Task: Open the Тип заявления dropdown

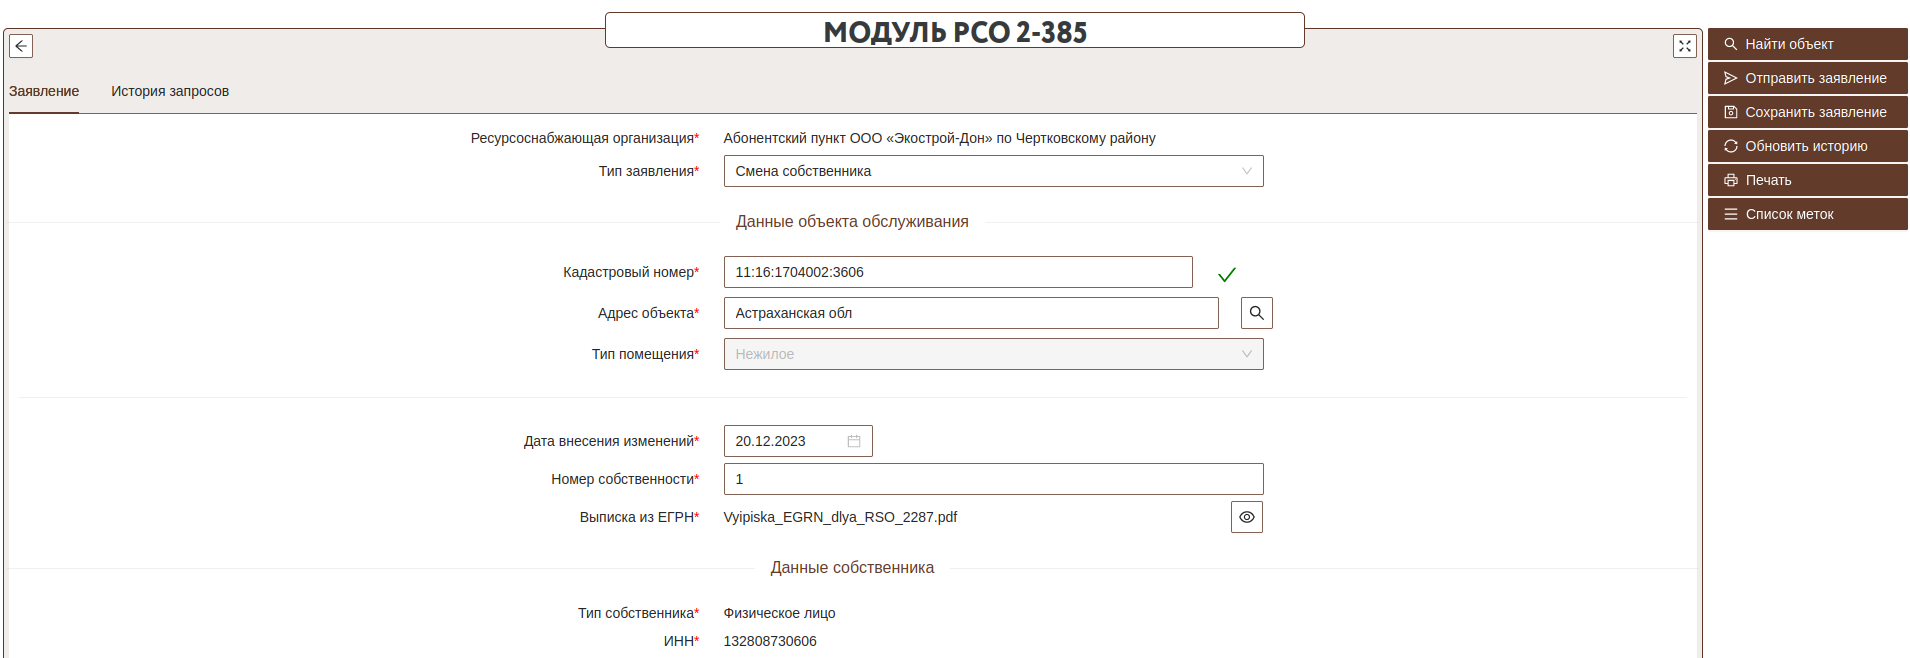Action: pyautogui.click(x=992, y=171)
